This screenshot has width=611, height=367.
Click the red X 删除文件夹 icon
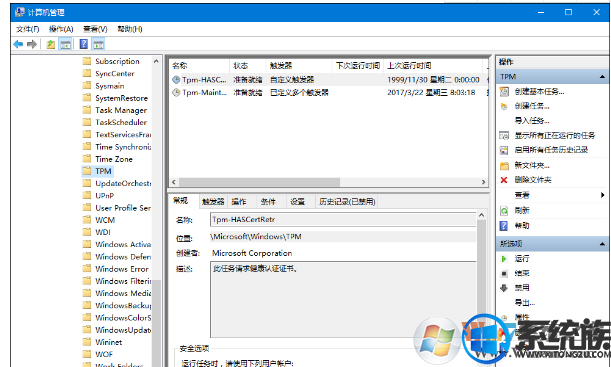click(x=504, y=180)
